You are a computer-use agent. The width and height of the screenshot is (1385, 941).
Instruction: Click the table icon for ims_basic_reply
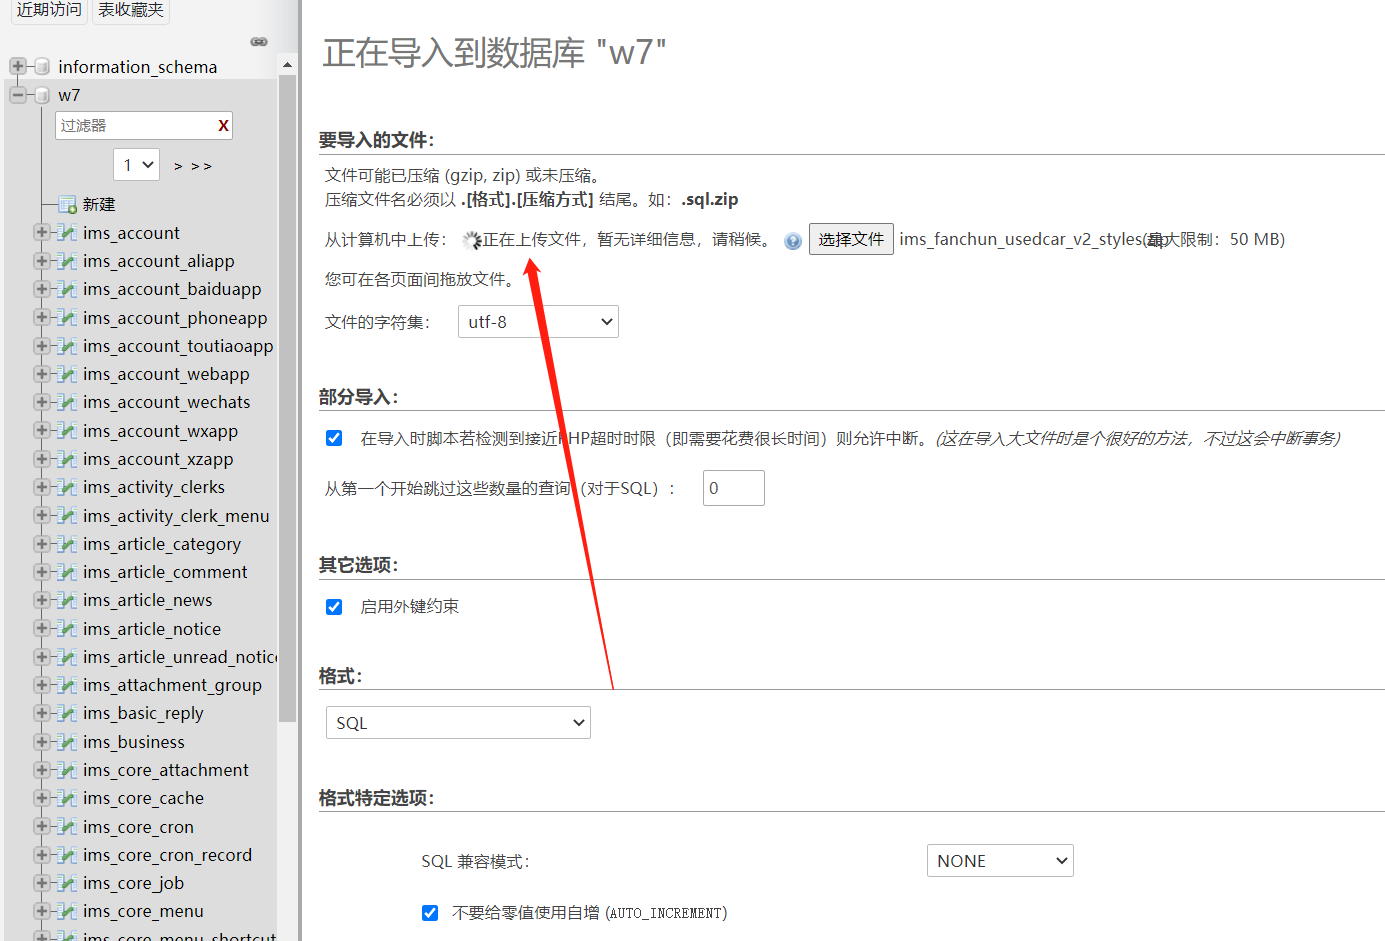tap(68, 713)
